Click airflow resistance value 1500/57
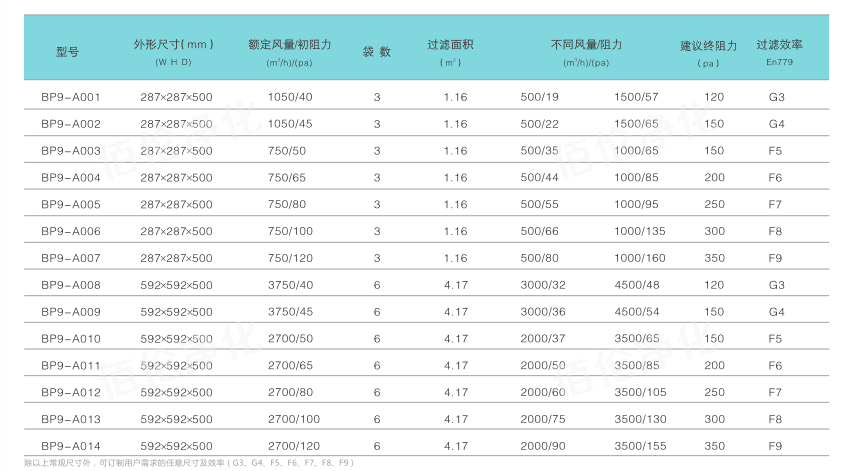854x471 pixels. [636, 97]
